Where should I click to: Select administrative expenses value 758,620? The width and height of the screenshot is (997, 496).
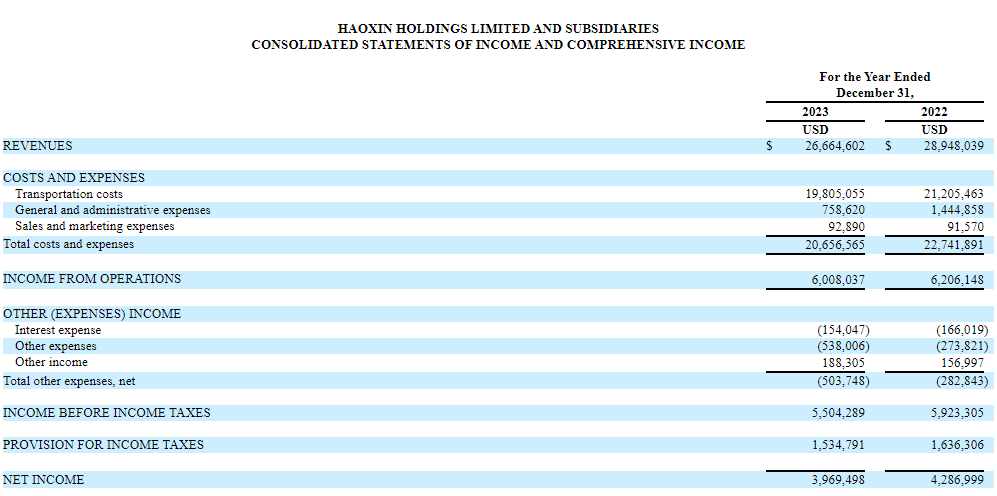pos(842,209)
